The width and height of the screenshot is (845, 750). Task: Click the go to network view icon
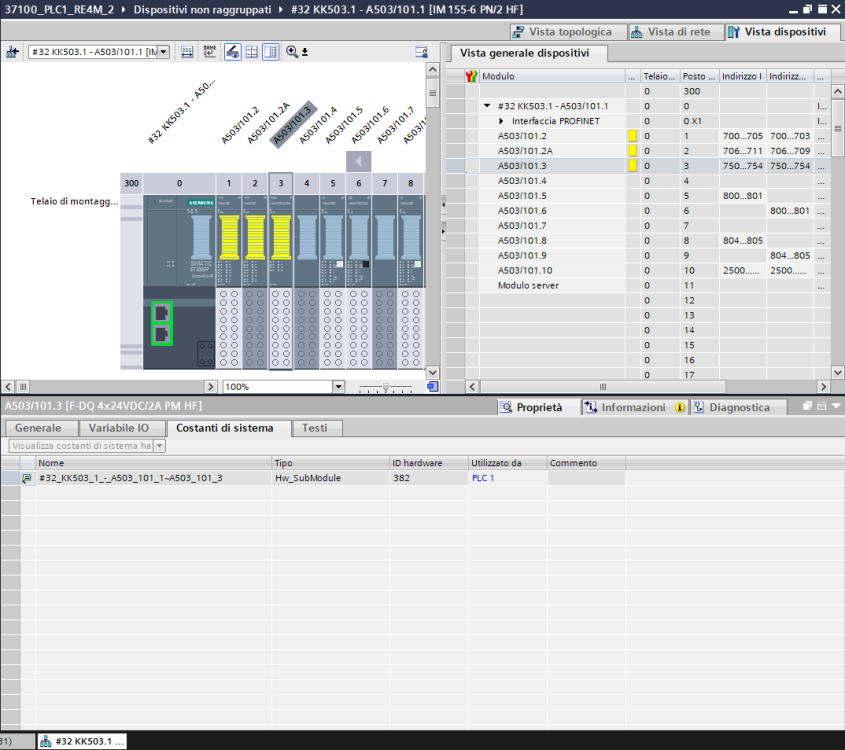14,52
